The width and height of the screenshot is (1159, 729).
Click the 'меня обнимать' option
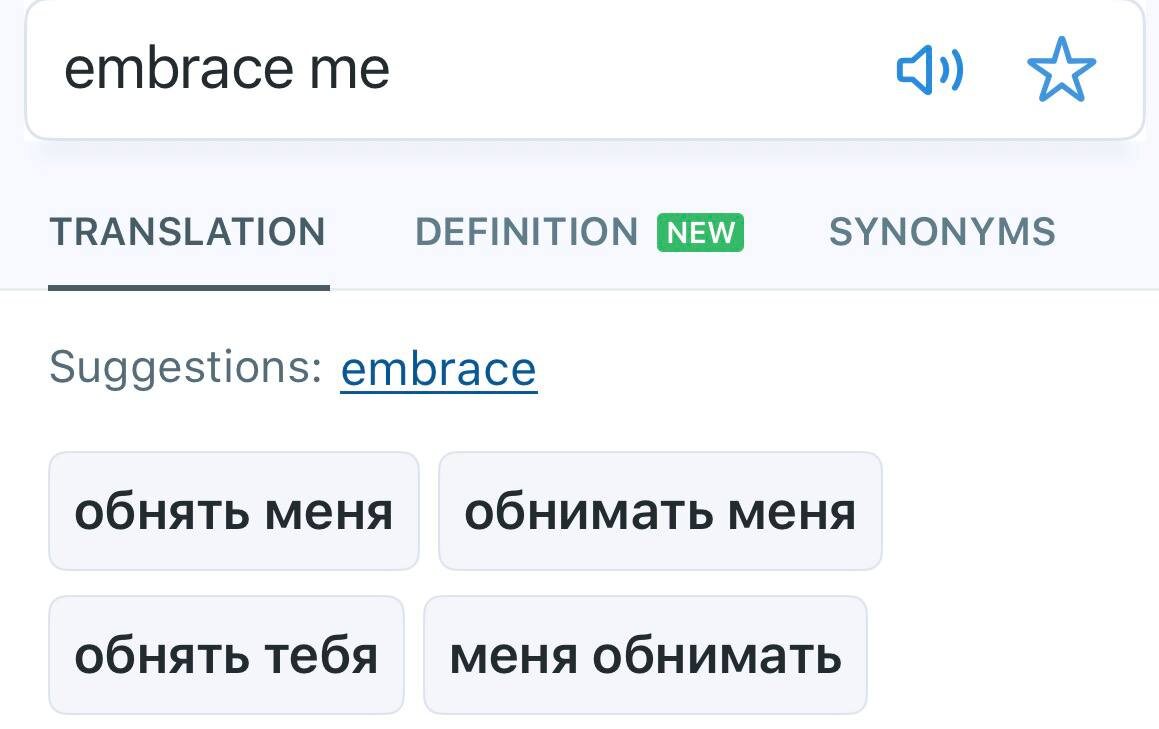click(x=645, y=654)
